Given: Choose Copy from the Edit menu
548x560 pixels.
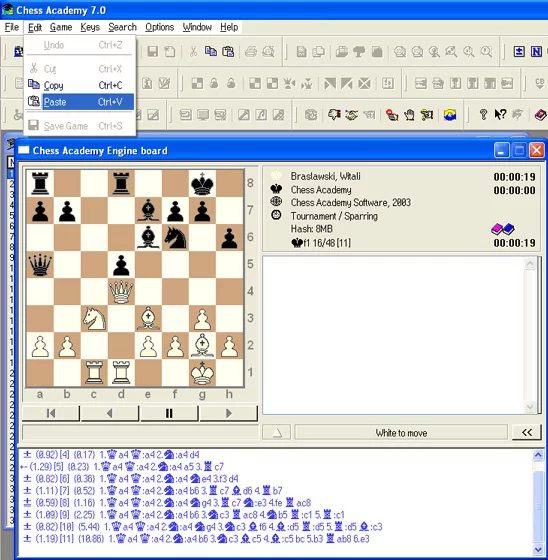Looking at the screenshot, I should (x=80, y=85).
